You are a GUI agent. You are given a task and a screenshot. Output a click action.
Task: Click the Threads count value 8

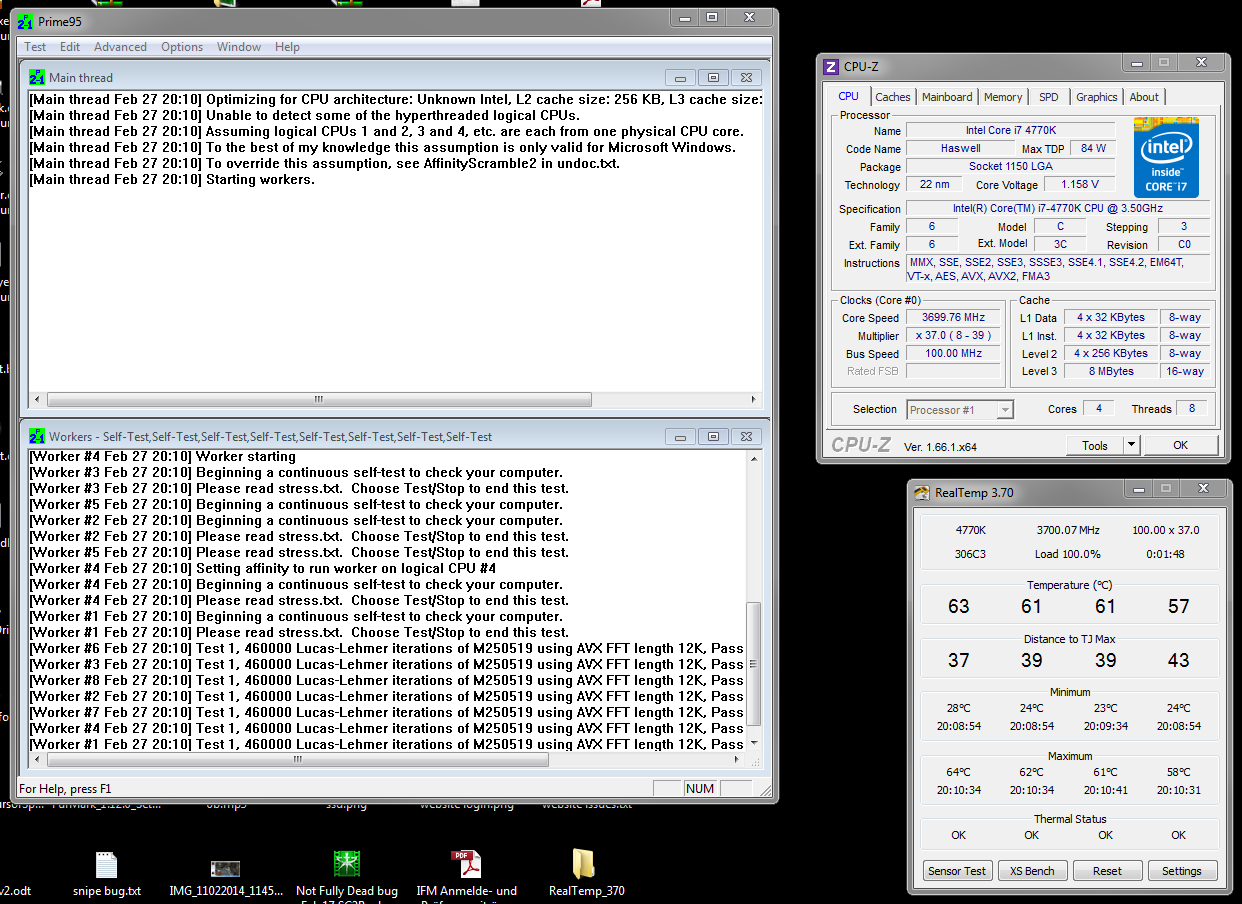coord(1191,409)
